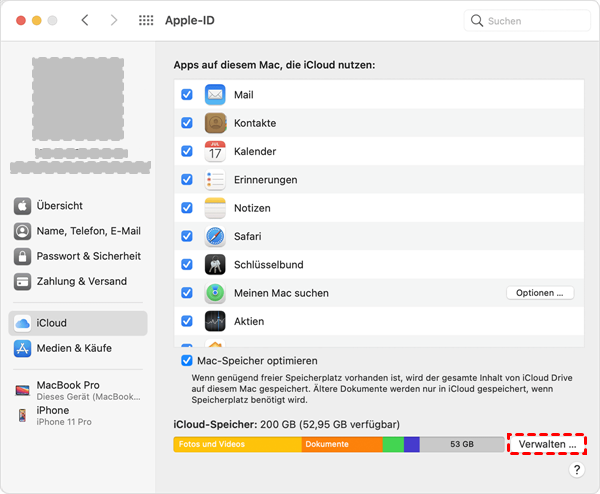The width and height of the screenshot is (600, 494).
Task: Click the Mail app icon
Action: (215, 95)
